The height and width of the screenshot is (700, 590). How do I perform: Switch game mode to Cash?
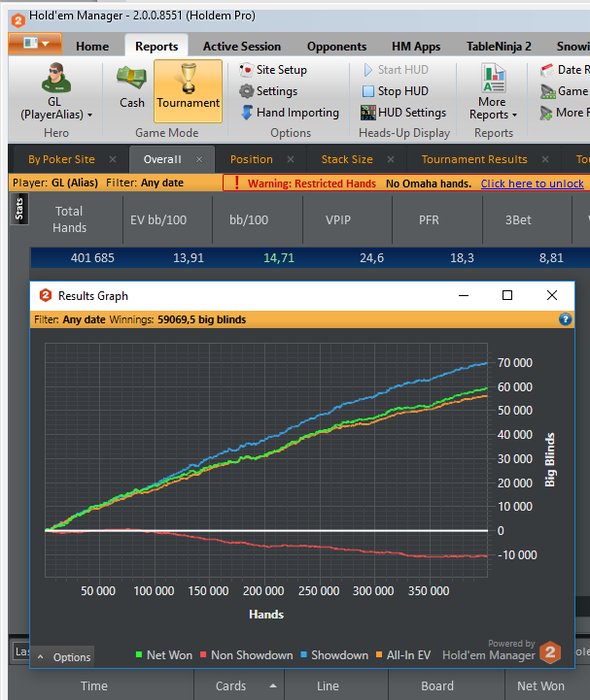[x=132, y=88]
